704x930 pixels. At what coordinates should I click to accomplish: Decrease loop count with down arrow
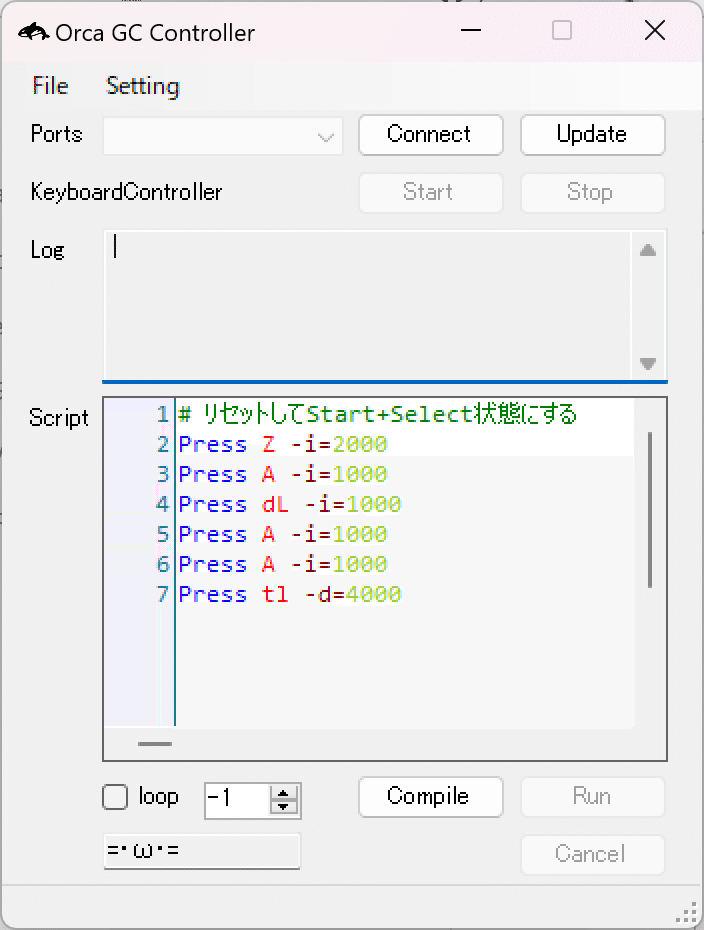pyautogui.click(x=285, y=806)
